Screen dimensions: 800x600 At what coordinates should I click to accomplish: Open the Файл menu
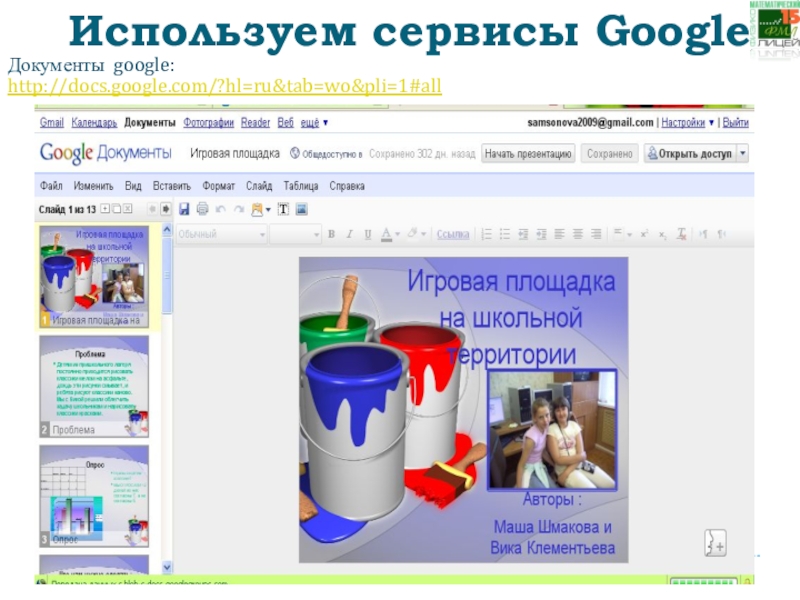pos(51,186)
